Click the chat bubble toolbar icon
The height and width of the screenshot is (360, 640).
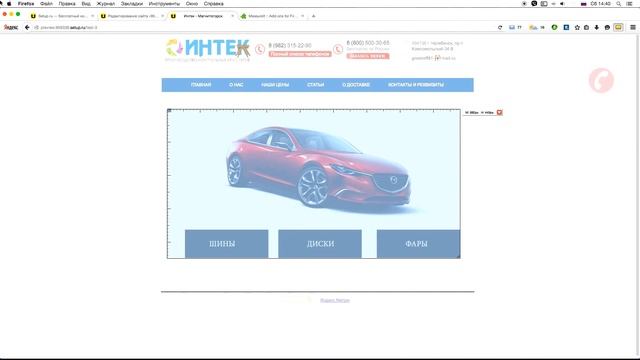pos(607,27)
